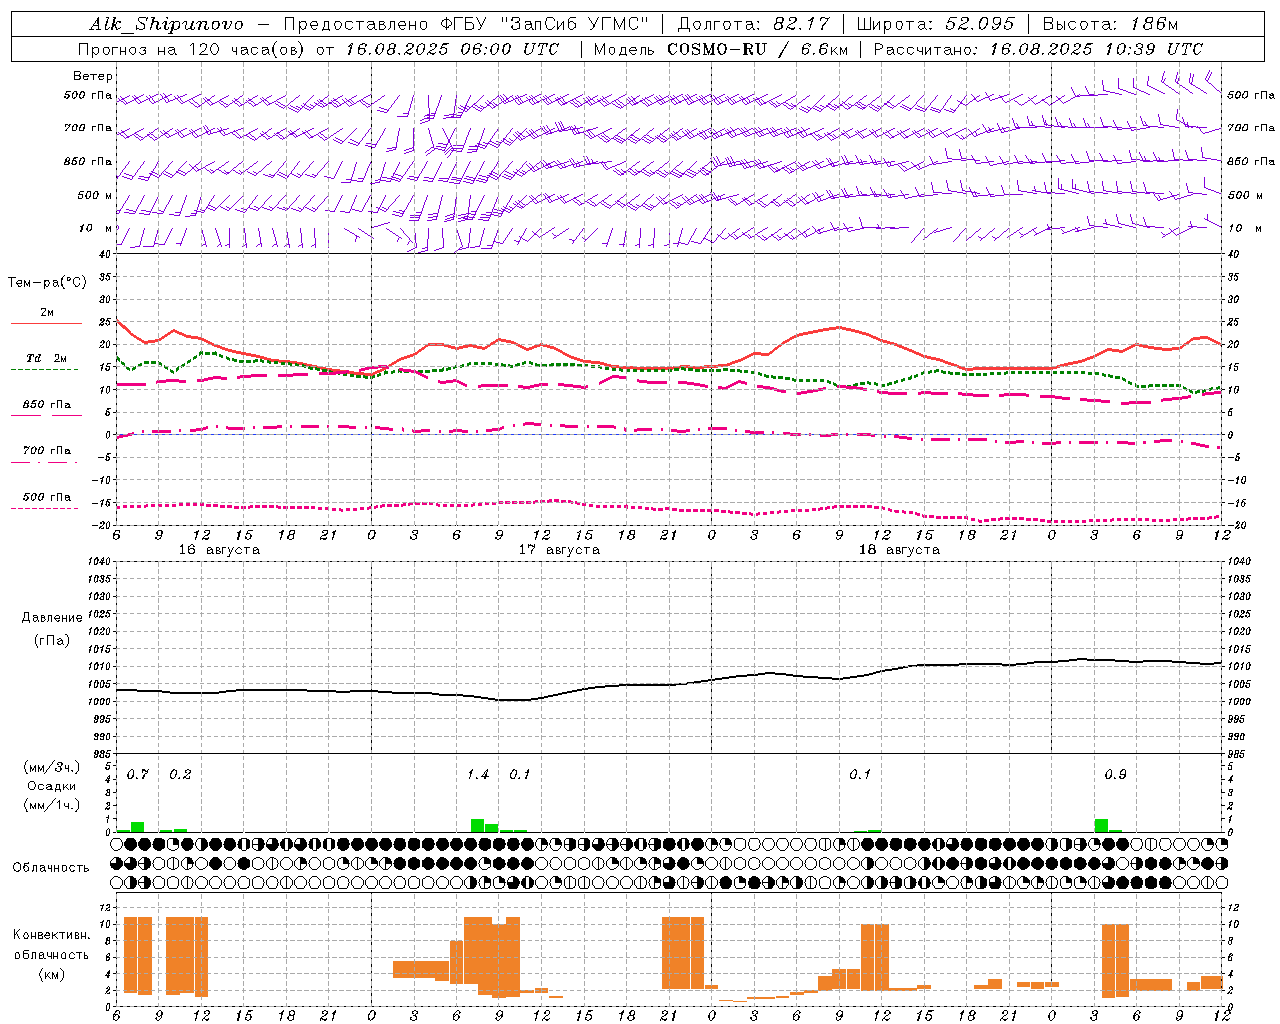Click the latitude value Широта: 52.095
Screen dimensions: 1280x1024
pyautogui.click(x=936, y=24)
